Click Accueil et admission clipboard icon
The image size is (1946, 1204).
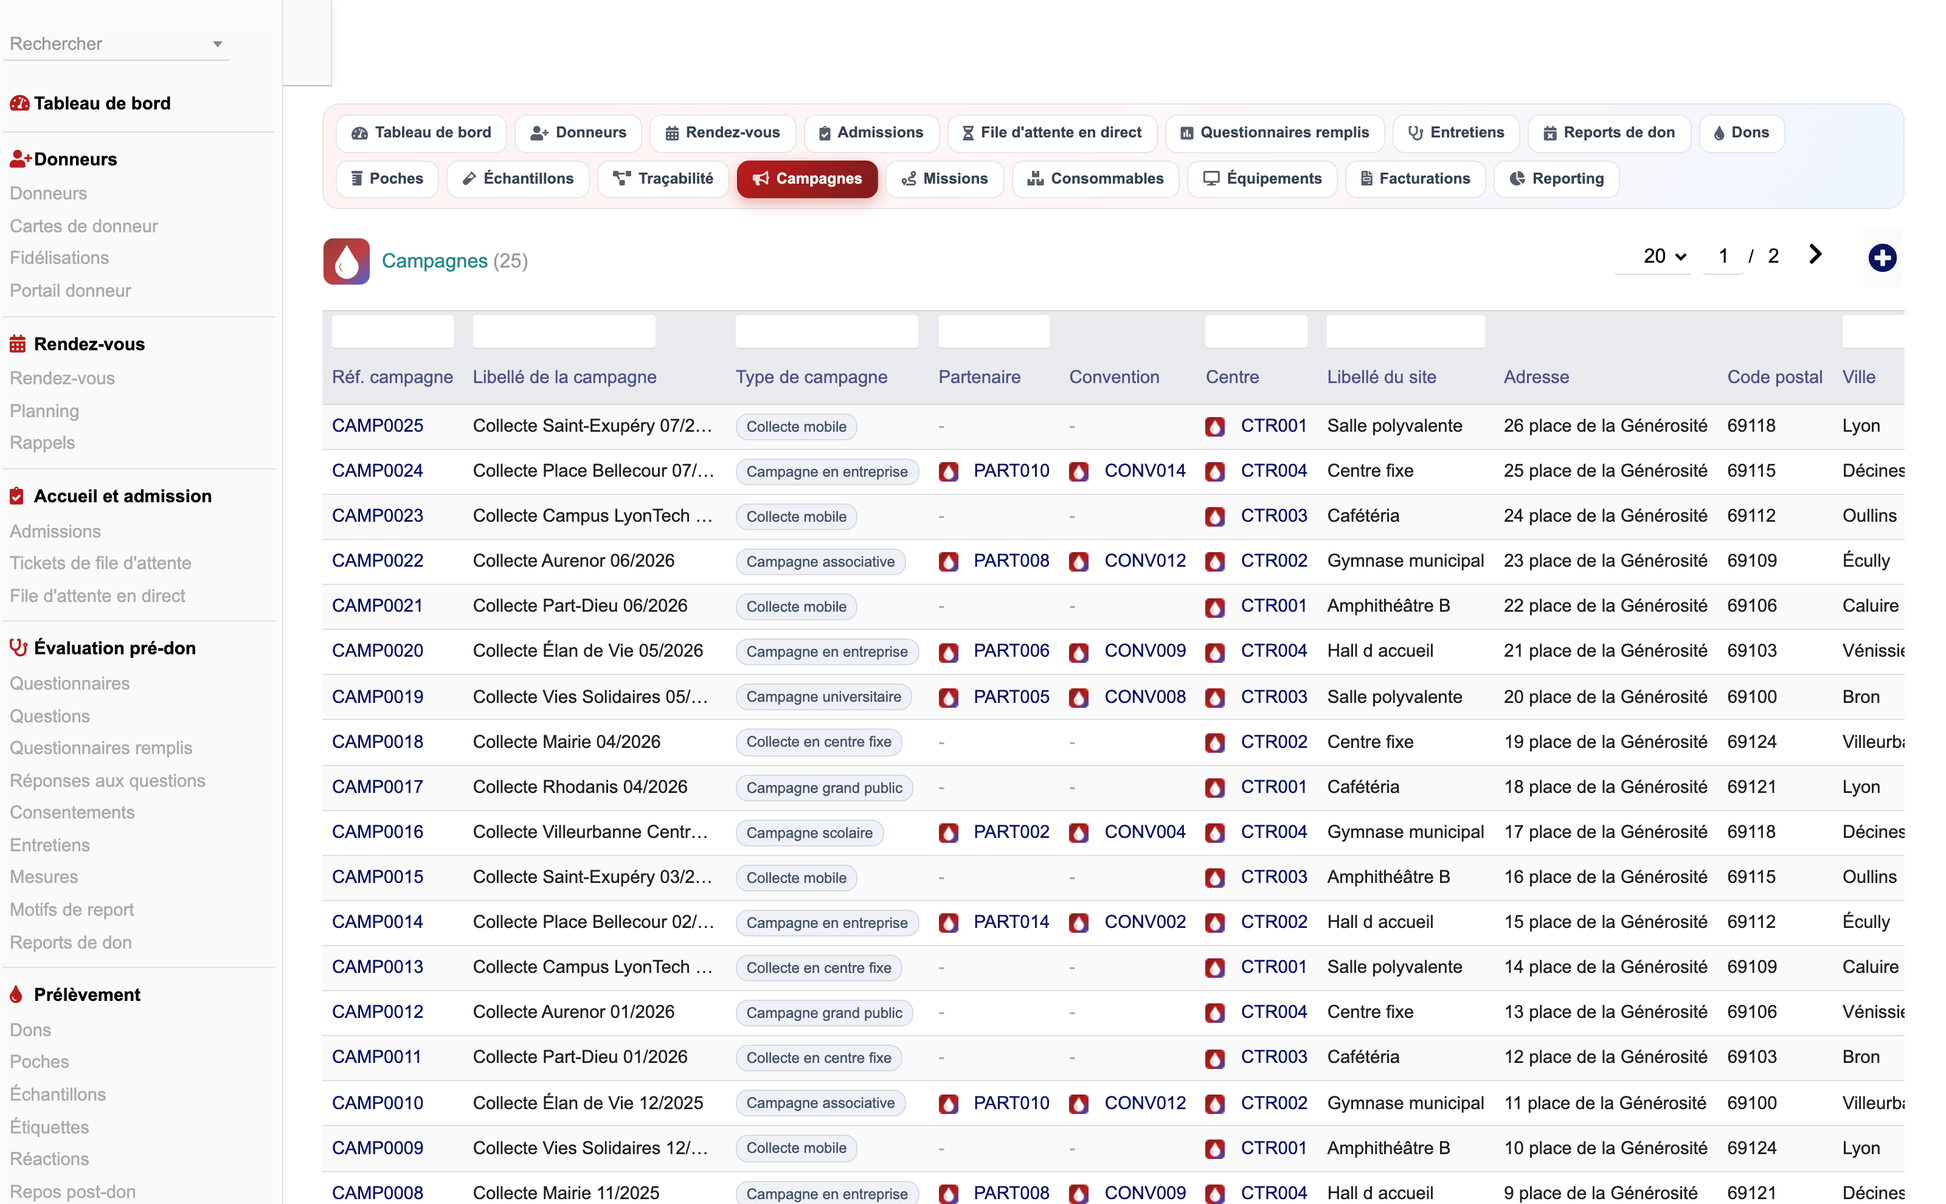tap(17, 496)
